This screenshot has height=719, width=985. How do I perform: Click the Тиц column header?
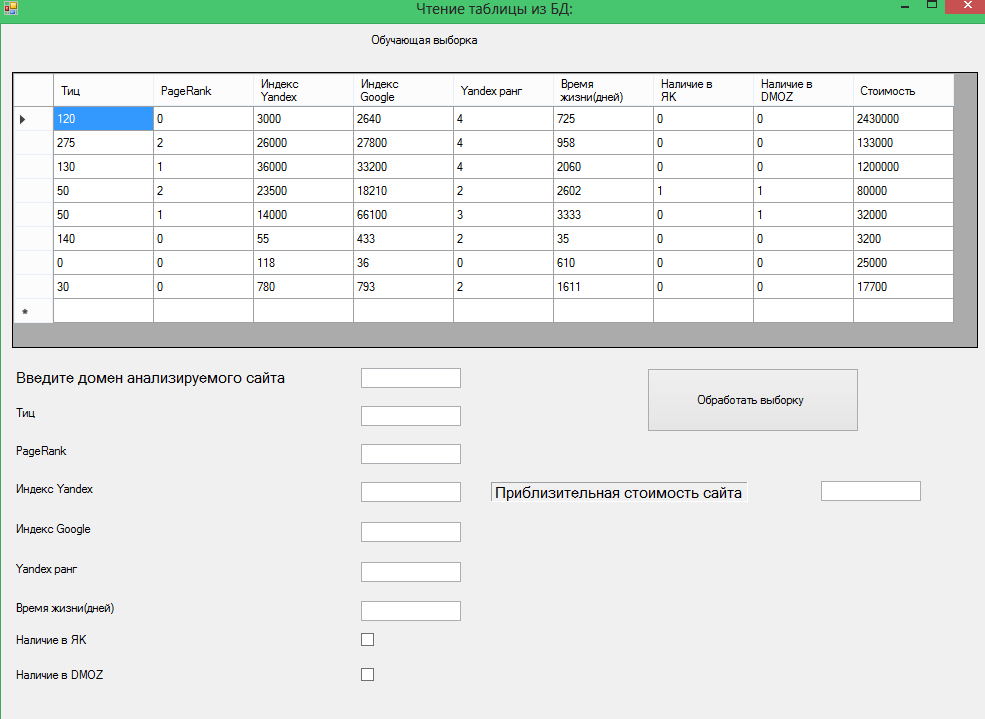point(103,91)
